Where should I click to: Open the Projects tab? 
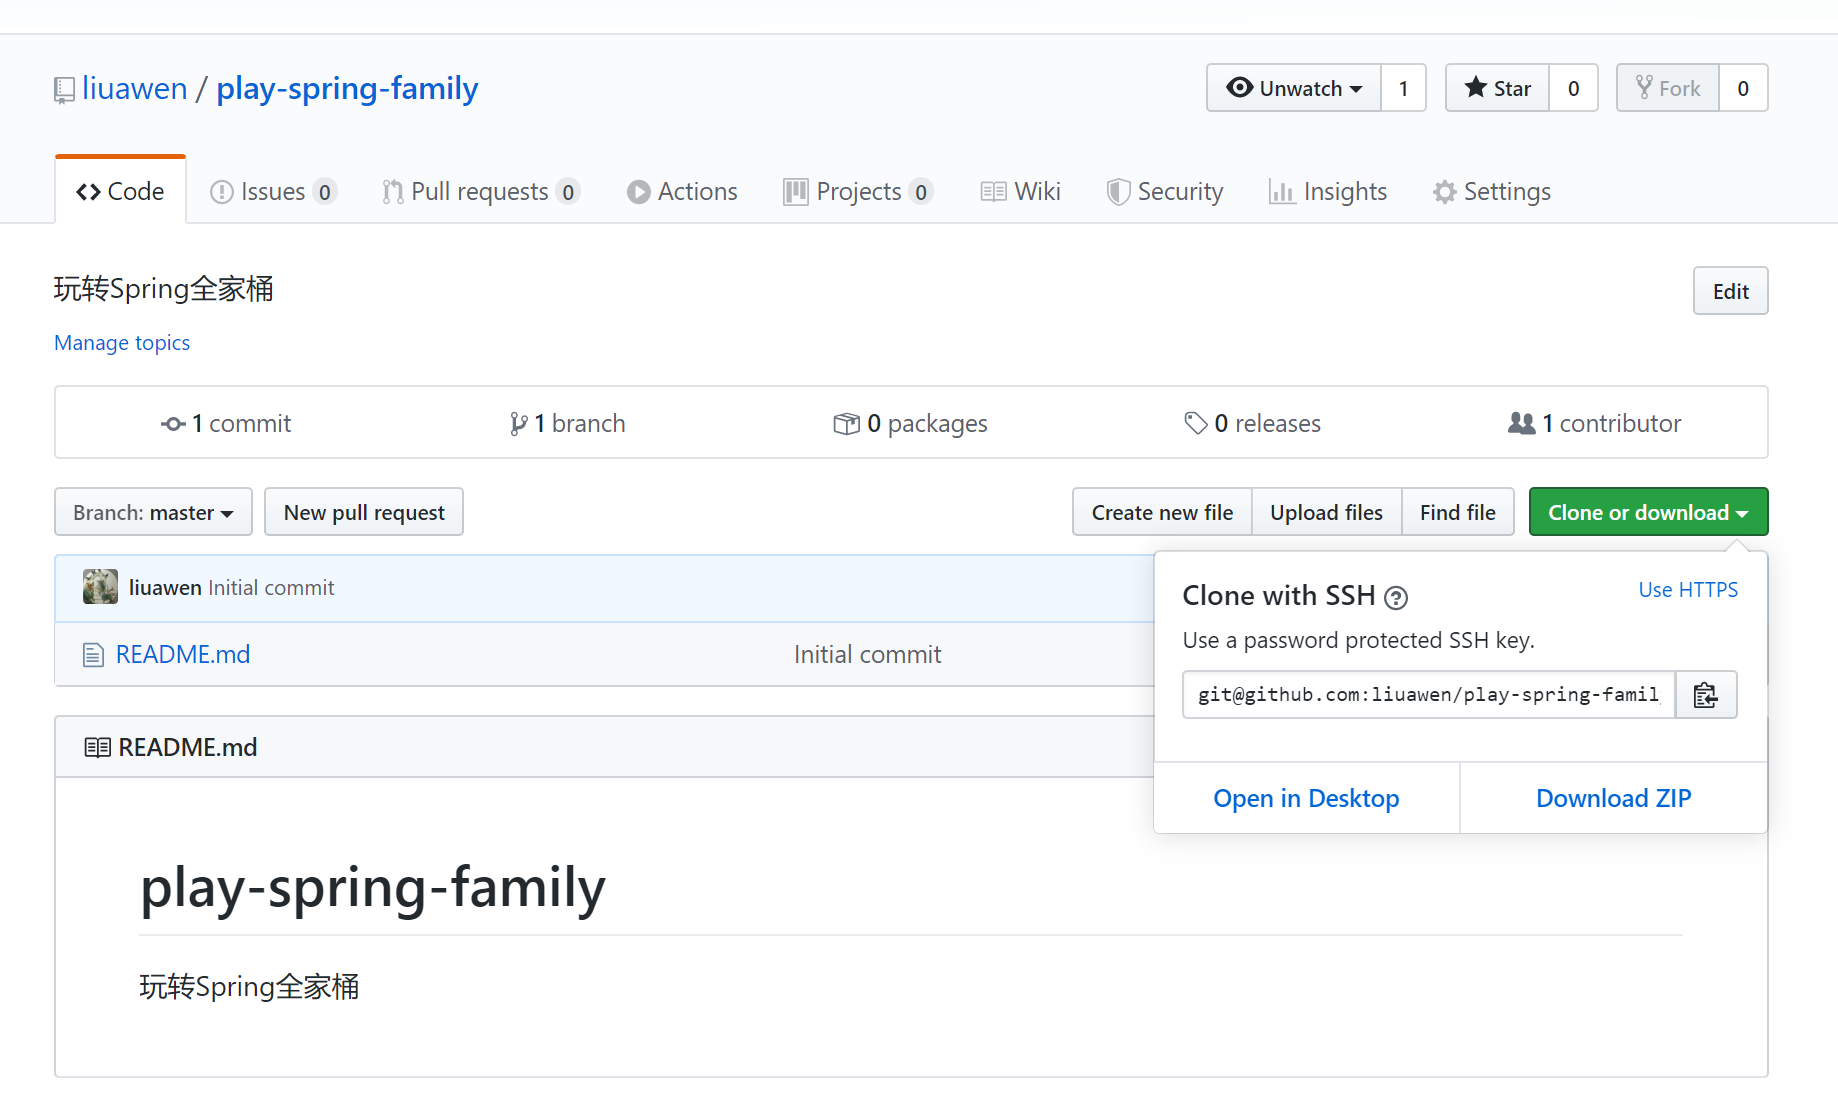coord(858,191)
